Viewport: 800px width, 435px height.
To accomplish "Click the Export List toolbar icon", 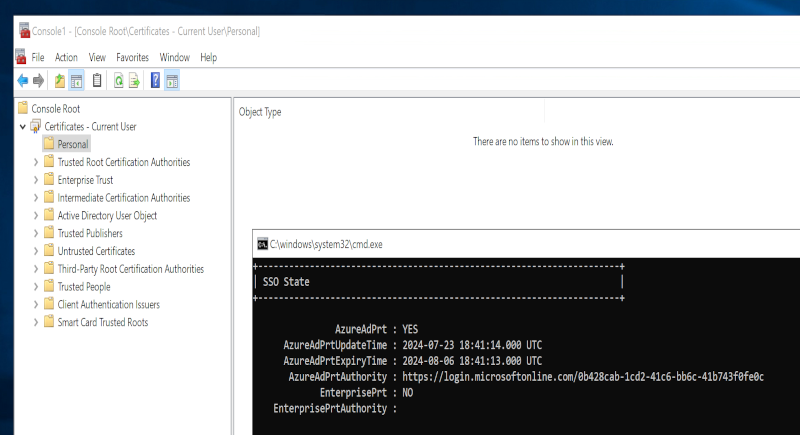I will 134,81.
